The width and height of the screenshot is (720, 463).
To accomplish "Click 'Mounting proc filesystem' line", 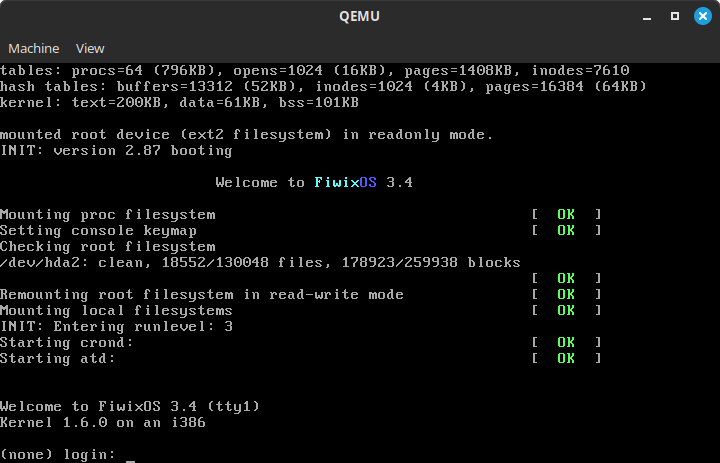I will [x=107, y=215].
